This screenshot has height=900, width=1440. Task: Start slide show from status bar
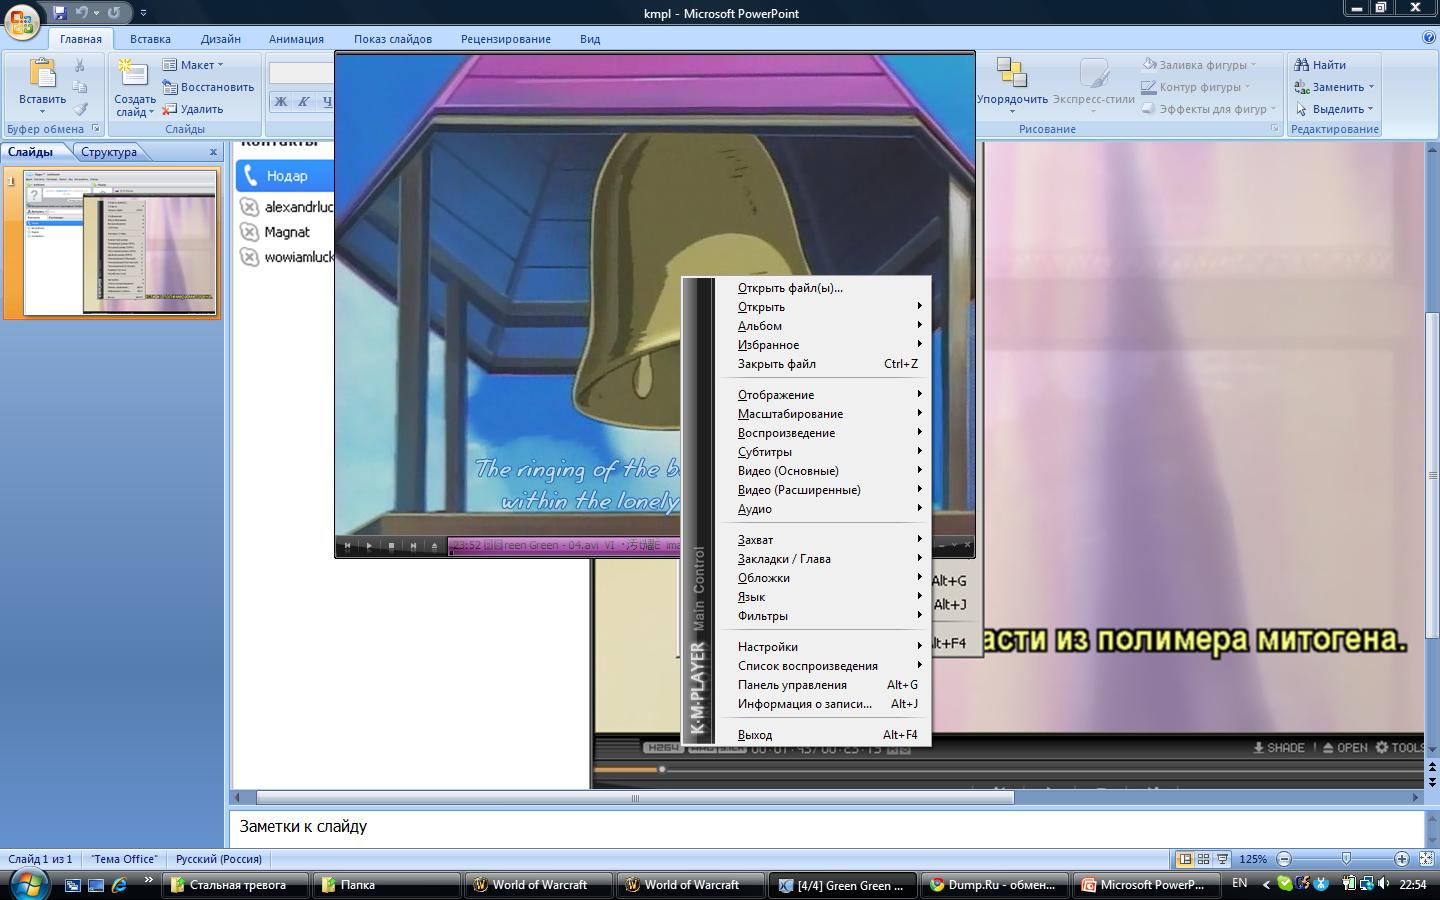click(x=1223, y=859)
